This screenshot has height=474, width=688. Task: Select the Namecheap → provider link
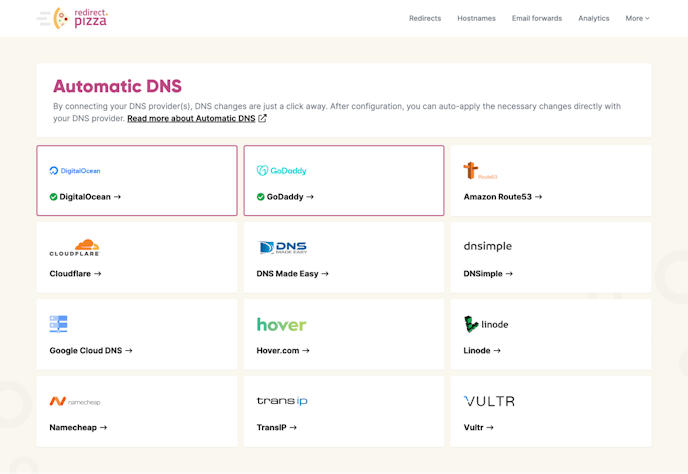click(78, 427)
